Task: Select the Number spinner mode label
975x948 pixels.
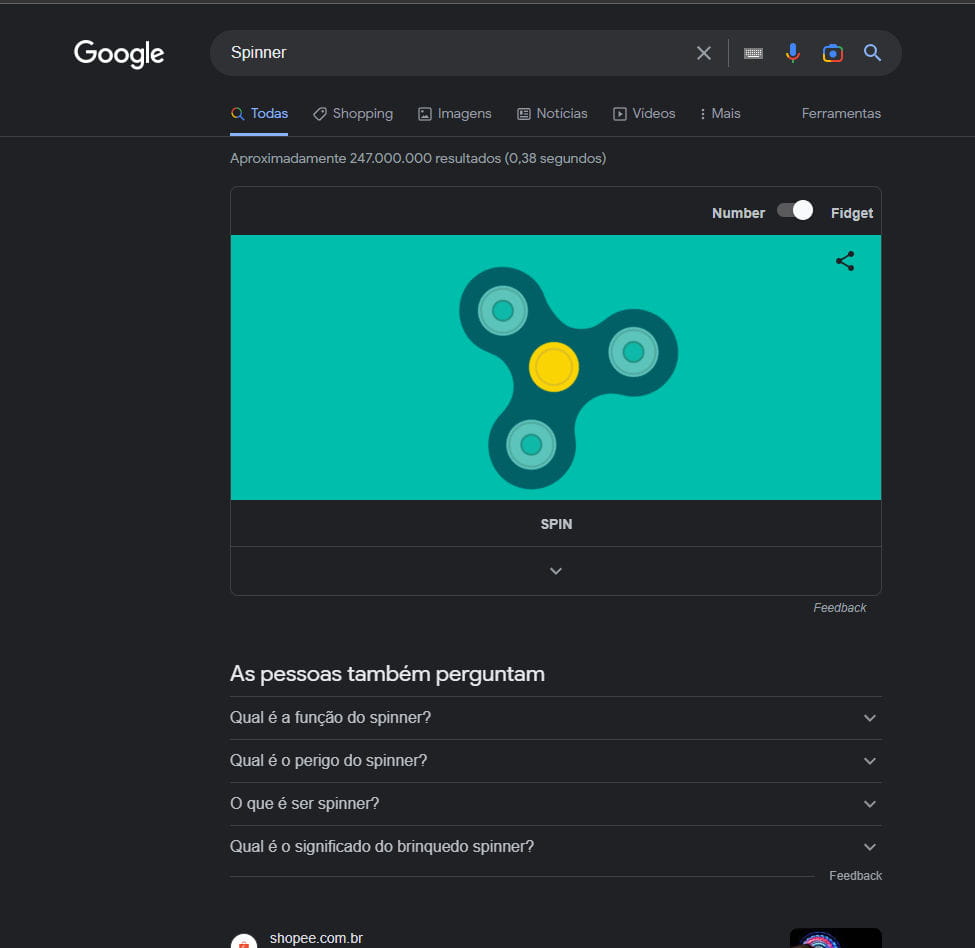Action: point(738,213)
